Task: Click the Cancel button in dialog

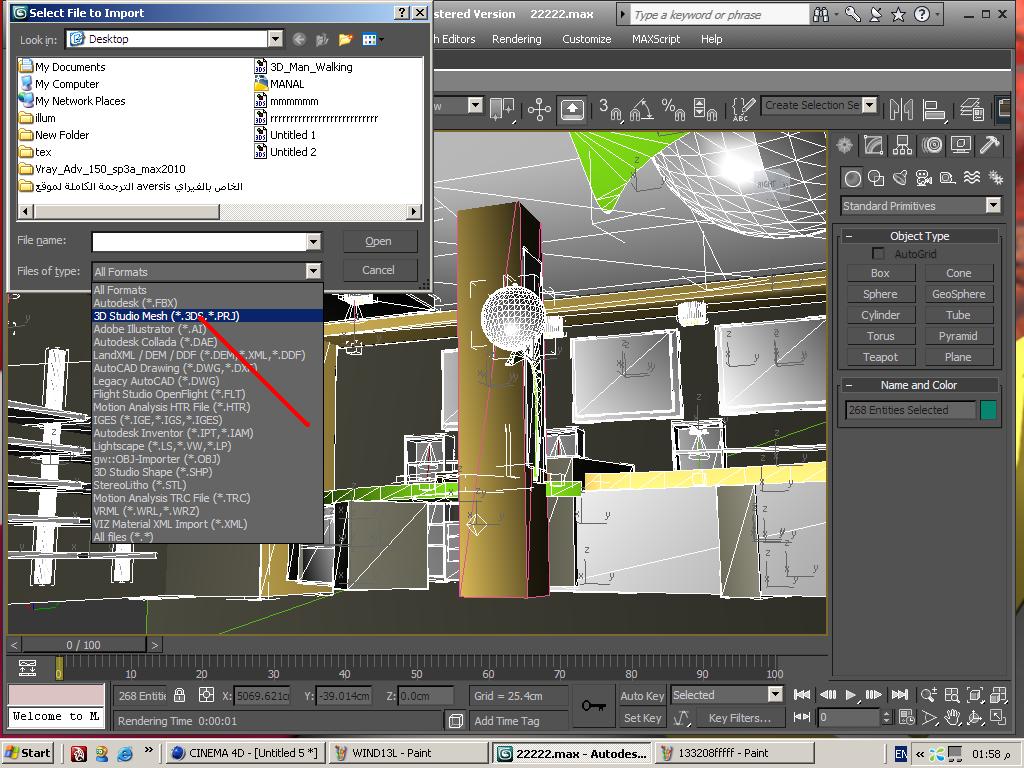Action: pos(378,270)
